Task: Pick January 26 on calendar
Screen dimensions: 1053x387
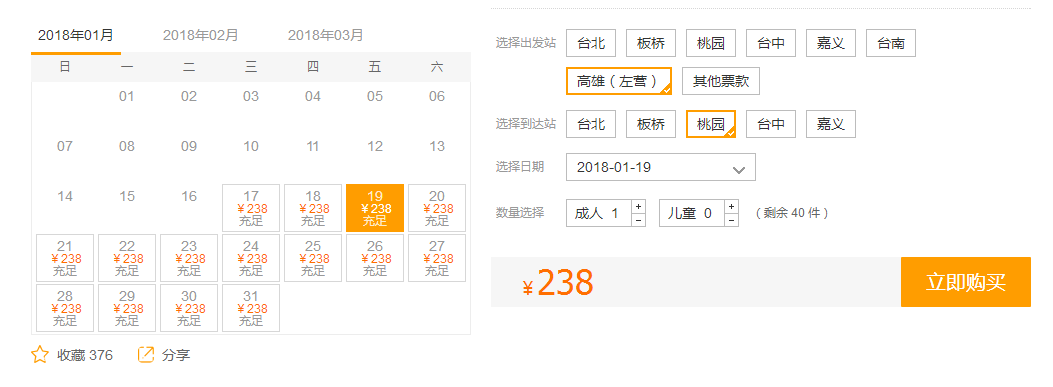Action: pyautogui.click(x=375, y=258)
